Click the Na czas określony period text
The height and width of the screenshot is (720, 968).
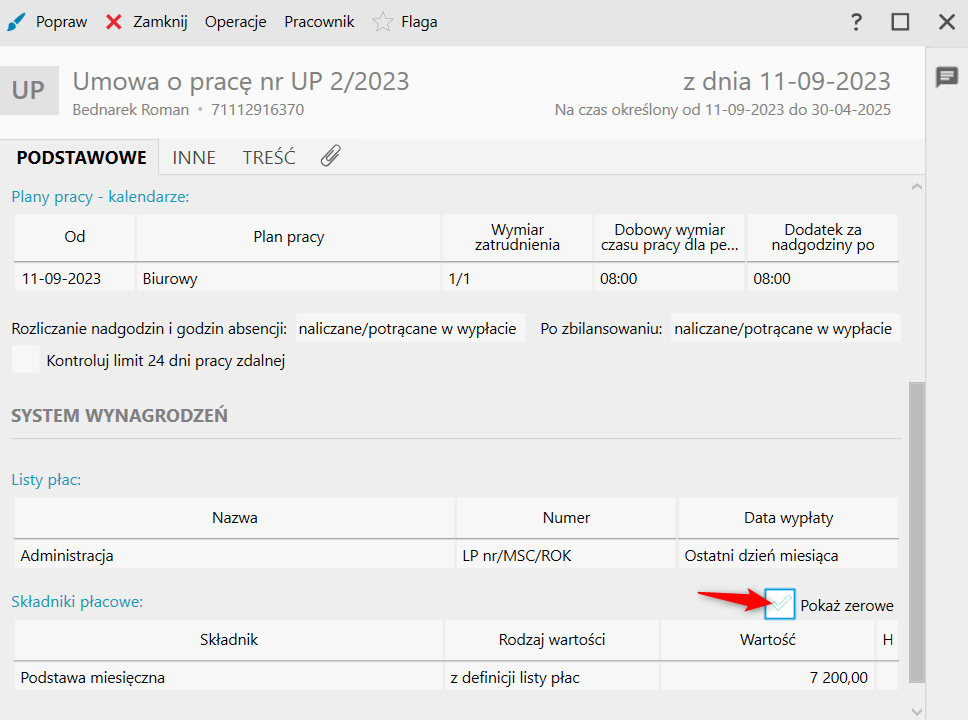(722, 110)
